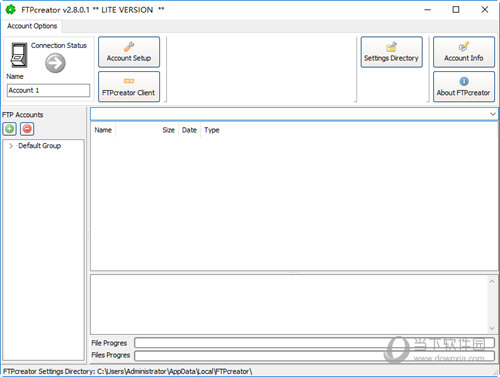Click the log panel scrollbar down arrow
Image resolution: width=500 pixels, height=377 pixels.
[492, 329]
